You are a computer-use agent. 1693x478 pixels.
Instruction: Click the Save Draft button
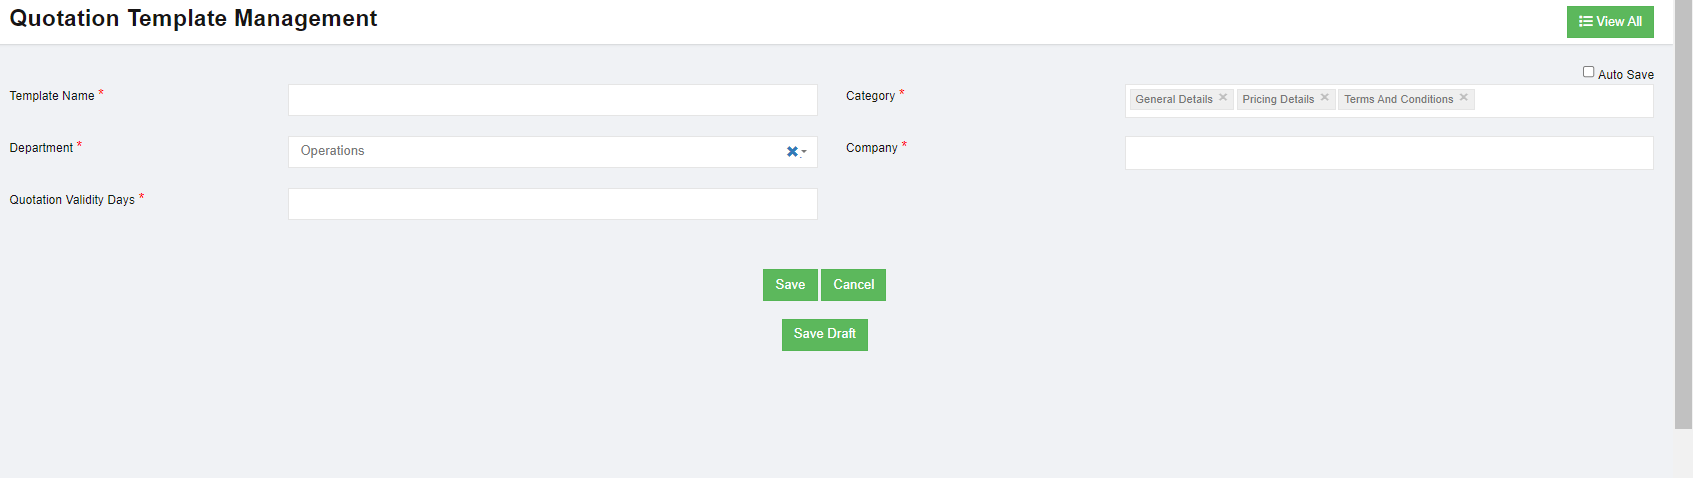click(x=824, y=334)
